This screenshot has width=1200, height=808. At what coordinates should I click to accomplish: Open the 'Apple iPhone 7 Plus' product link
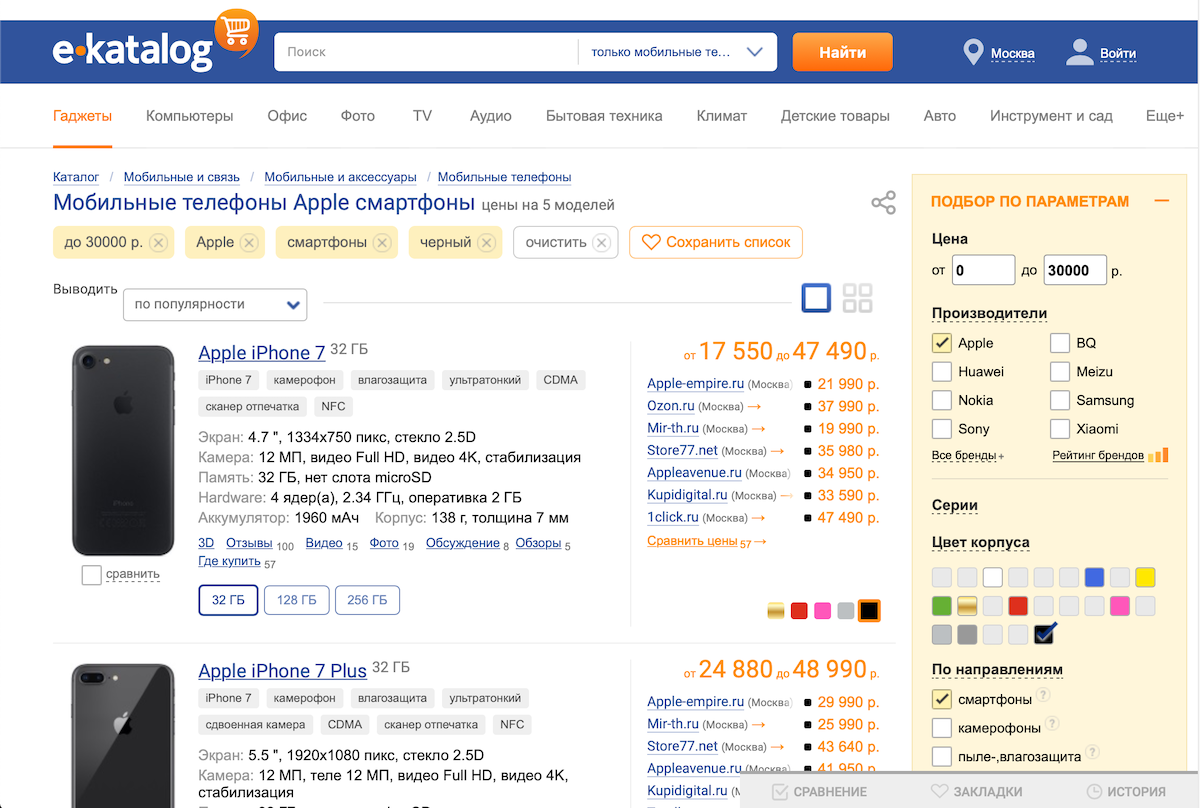click(x=283, y=671)
